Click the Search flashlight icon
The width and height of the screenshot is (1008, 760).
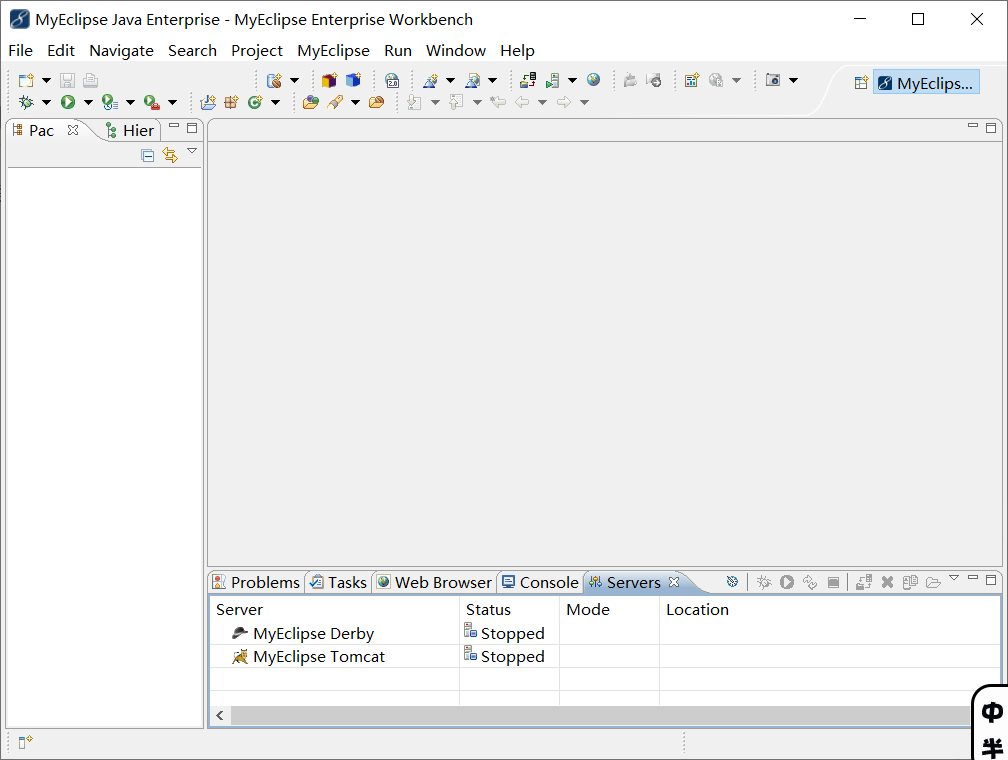click(335, 102)
